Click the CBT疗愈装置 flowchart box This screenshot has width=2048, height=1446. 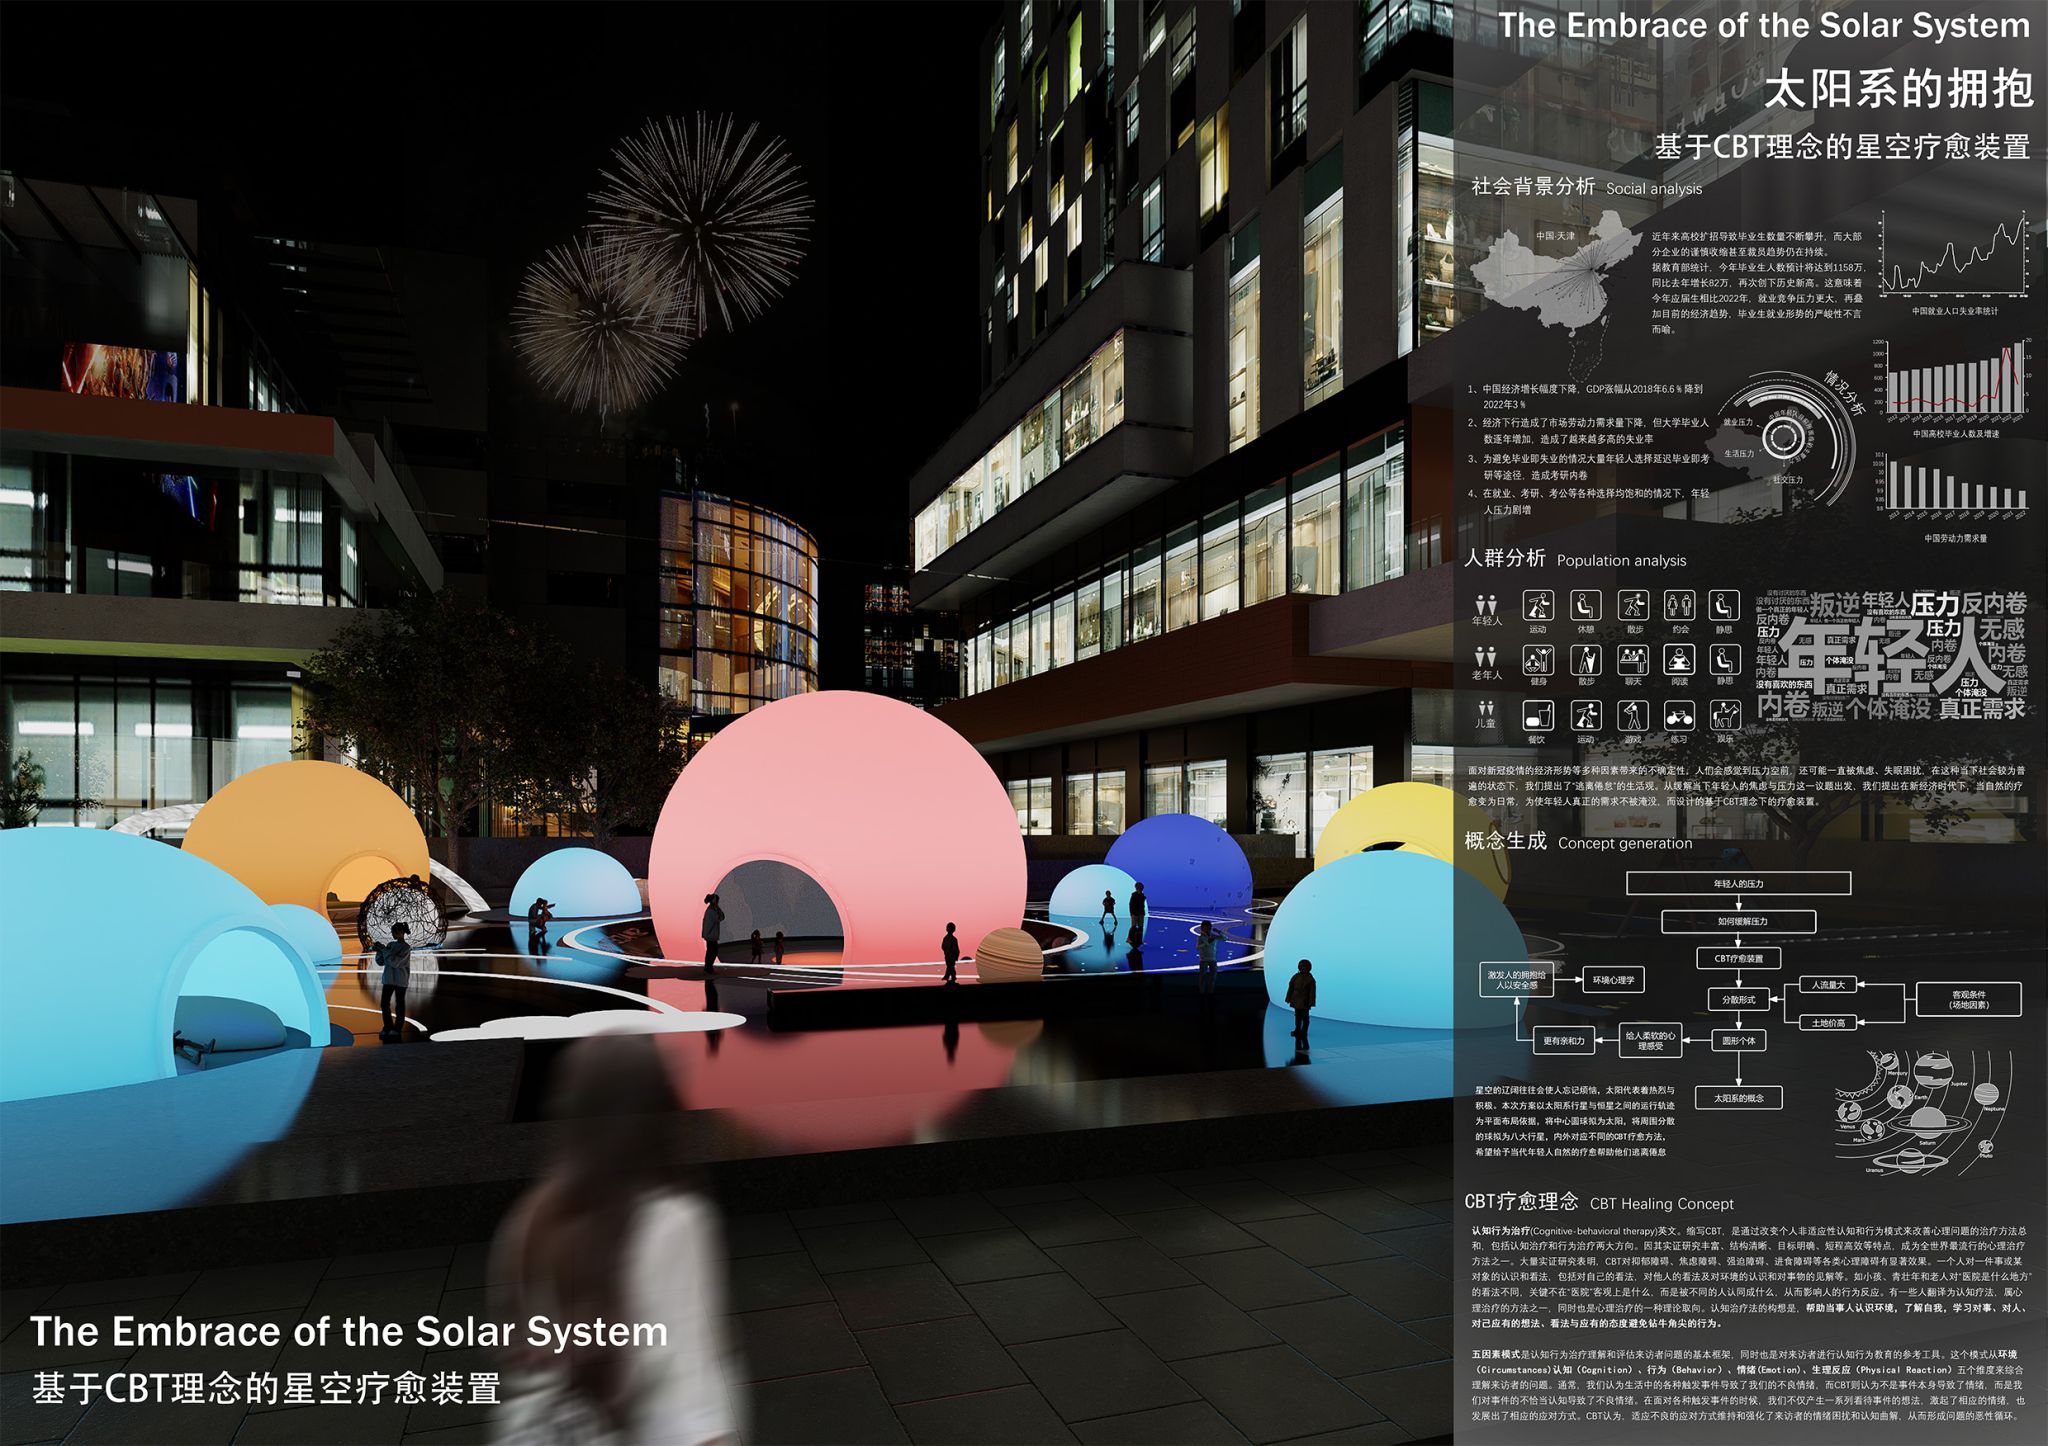coord(1738,958)
